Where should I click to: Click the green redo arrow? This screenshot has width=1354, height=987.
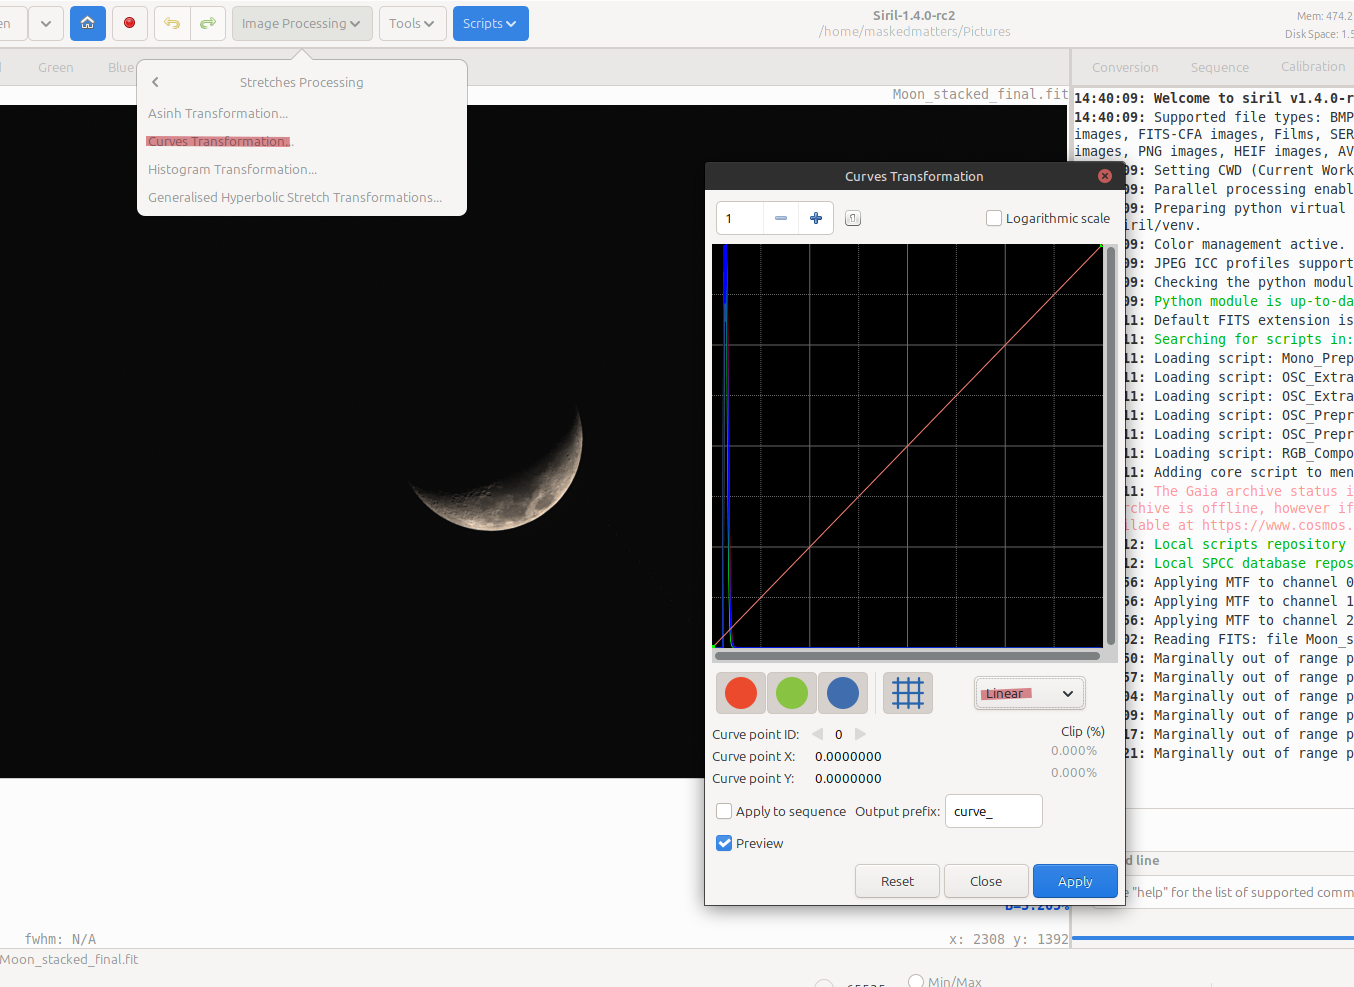coord(208,23)
